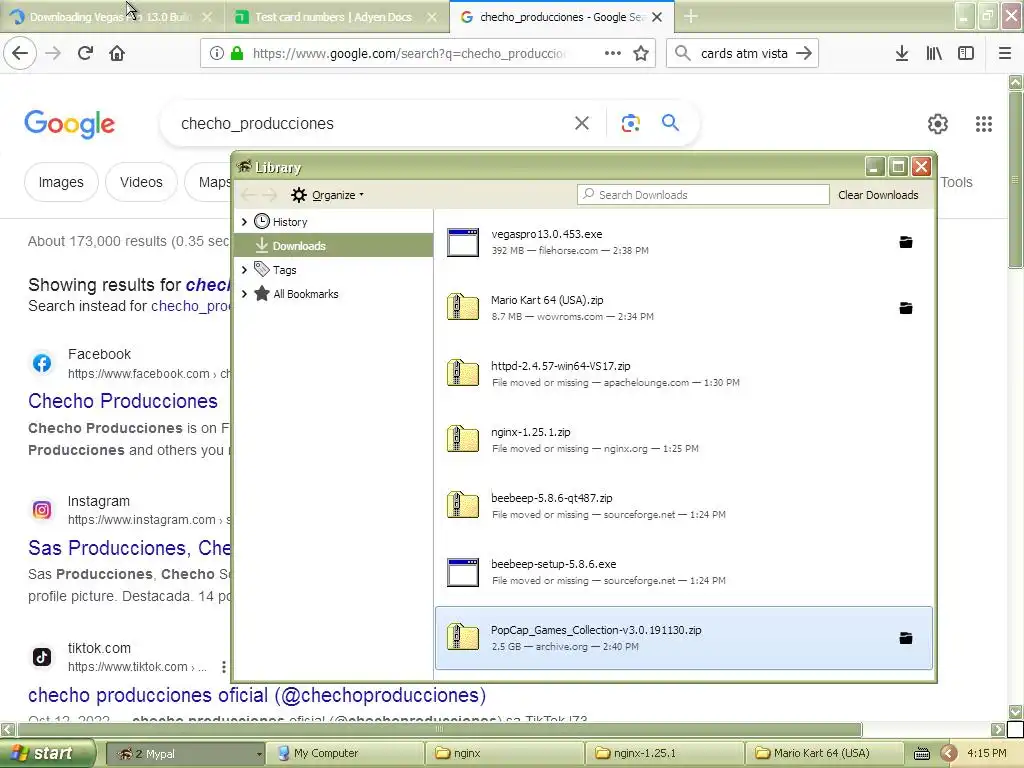Focus the browser address bar URL

tap(409, 53)
